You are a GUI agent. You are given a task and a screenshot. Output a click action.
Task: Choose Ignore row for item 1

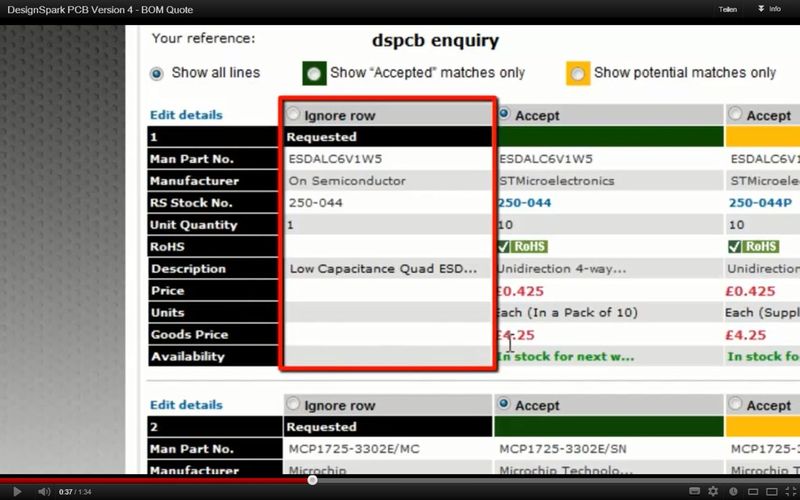[x=293, y=114]
